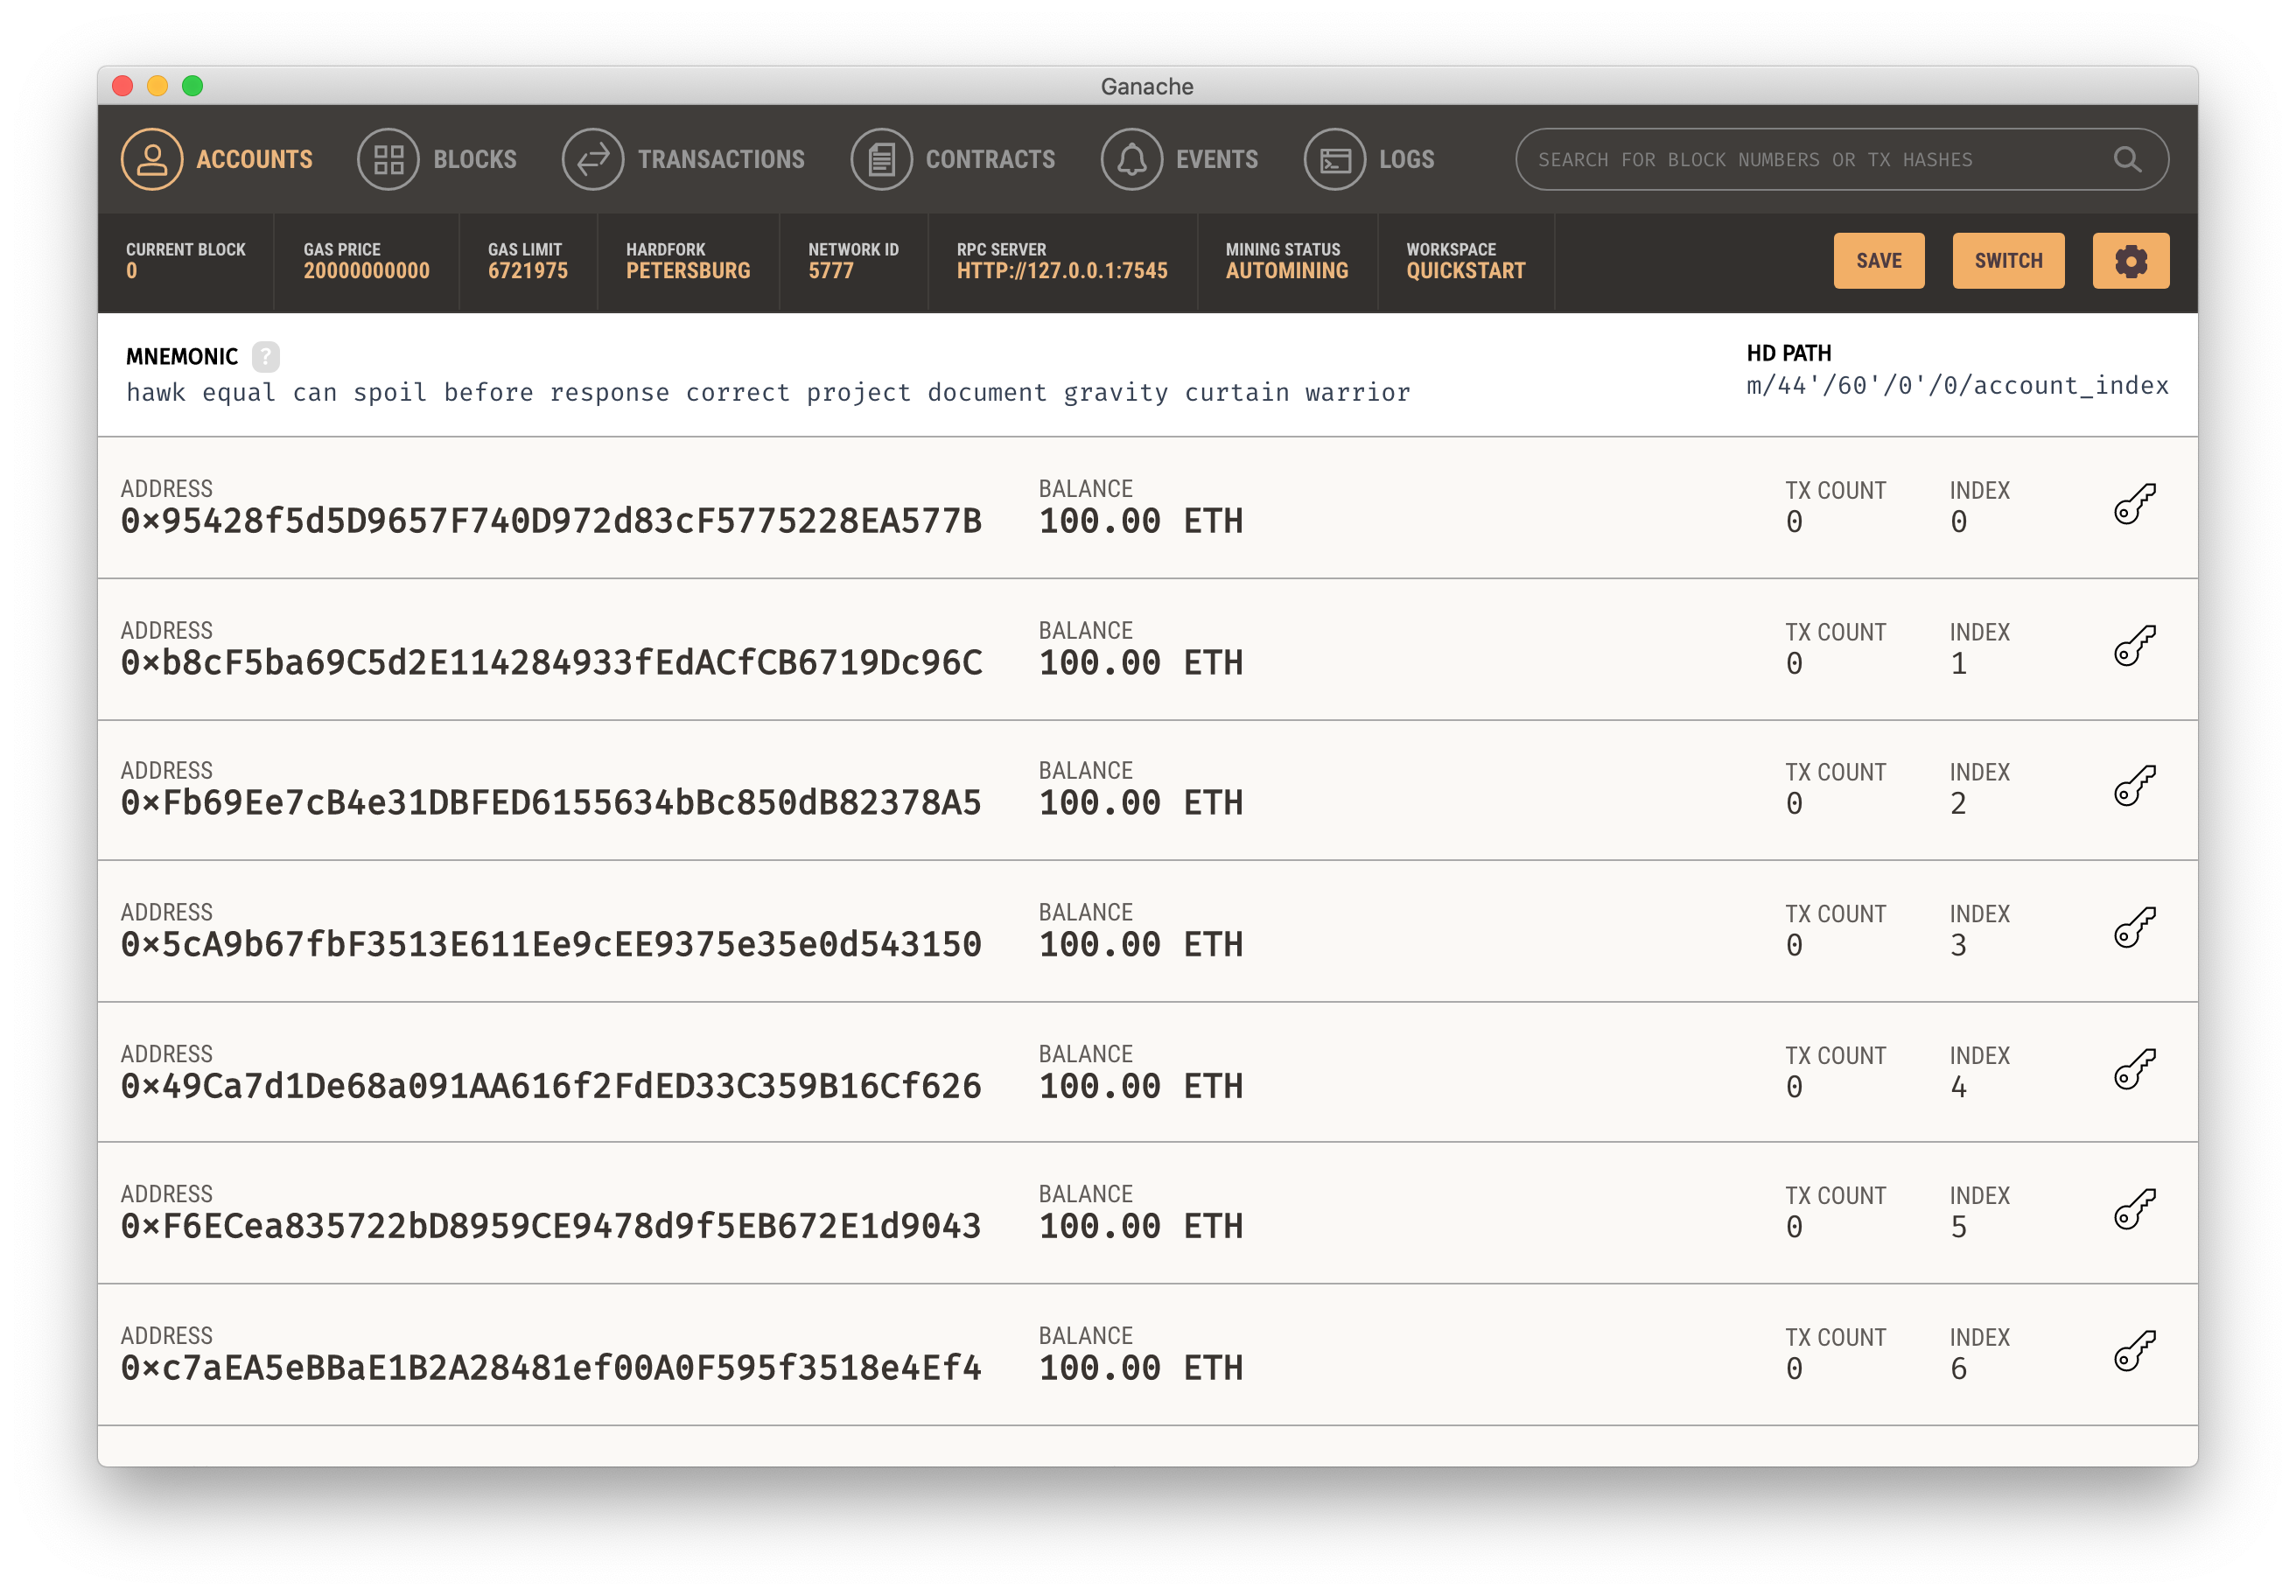Screen dimensions: 2296x1596
Task: Click the Ganache window title
Action: click(1147, 87)
